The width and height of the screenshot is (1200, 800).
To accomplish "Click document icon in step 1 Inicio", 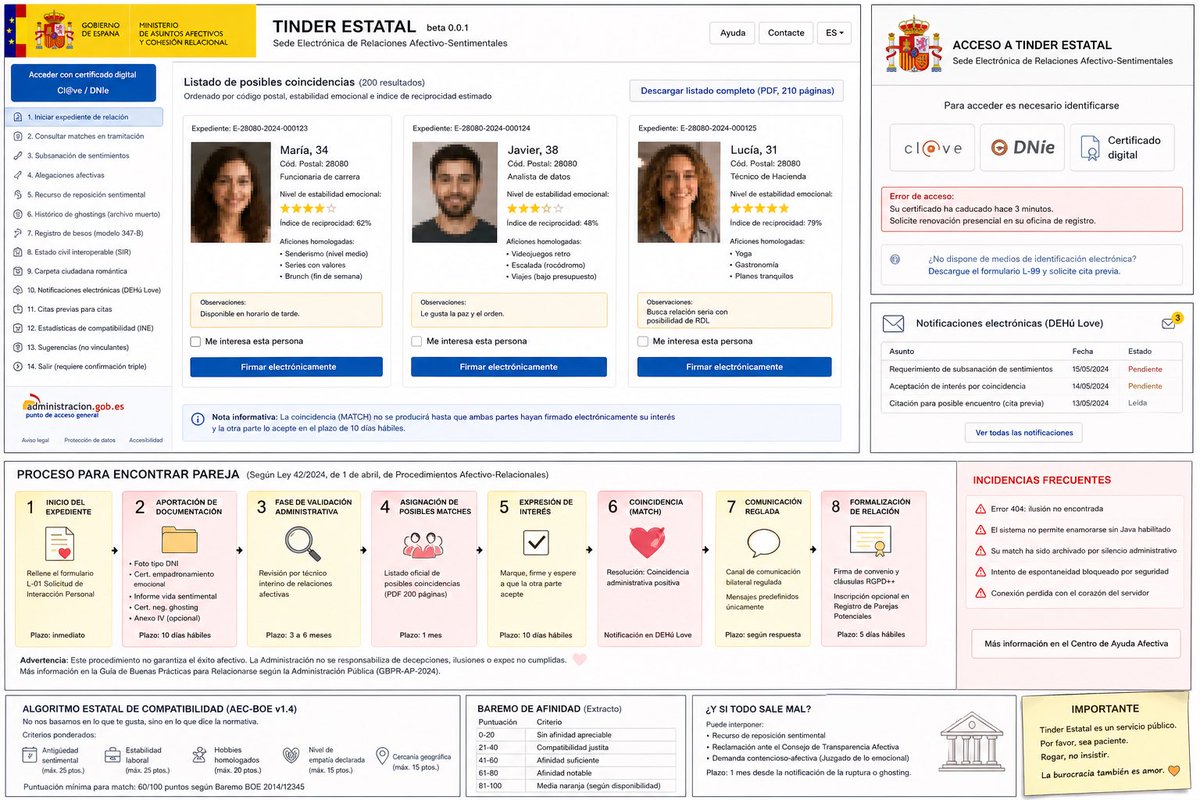I will (60, 545).
